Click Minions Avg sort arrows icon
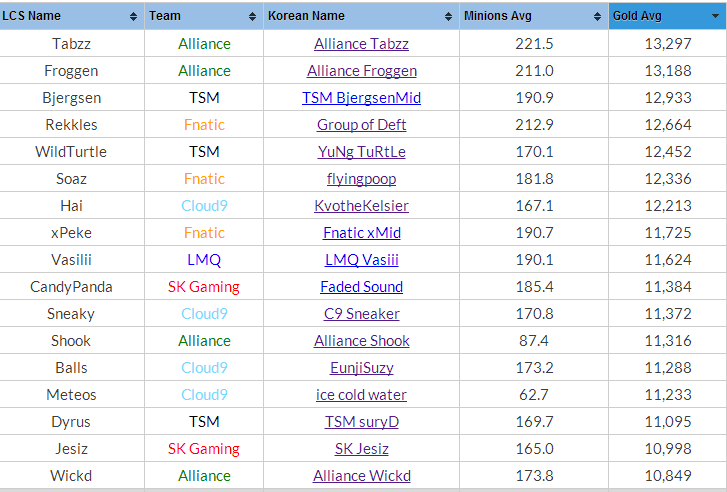 tap(597, 17)
